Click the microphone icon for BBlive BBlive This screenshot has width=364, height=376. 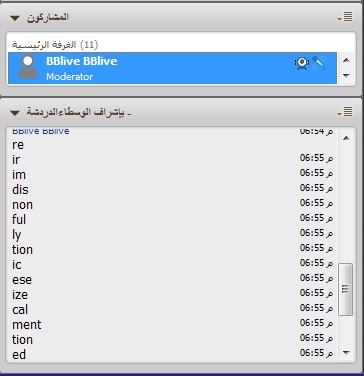click(x=319, y=63)
